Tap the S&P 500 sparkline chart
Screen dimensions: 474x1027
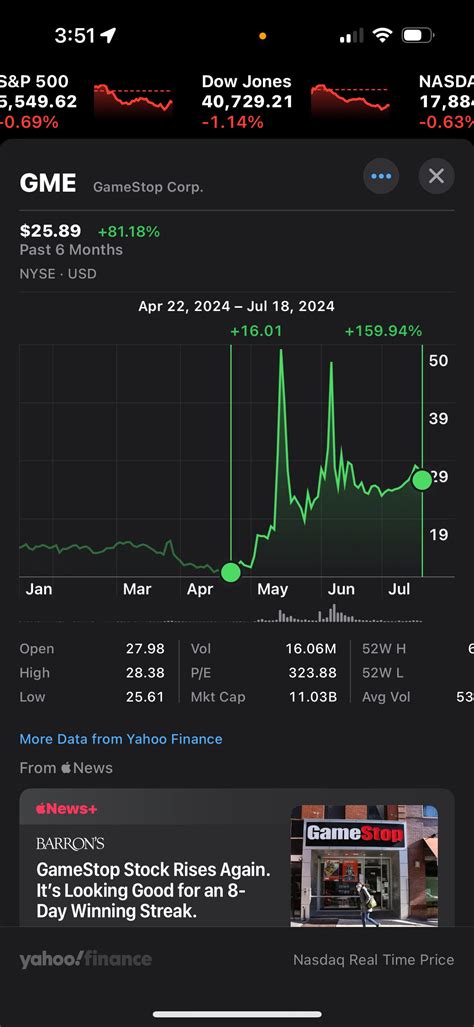tap(134, 100)
